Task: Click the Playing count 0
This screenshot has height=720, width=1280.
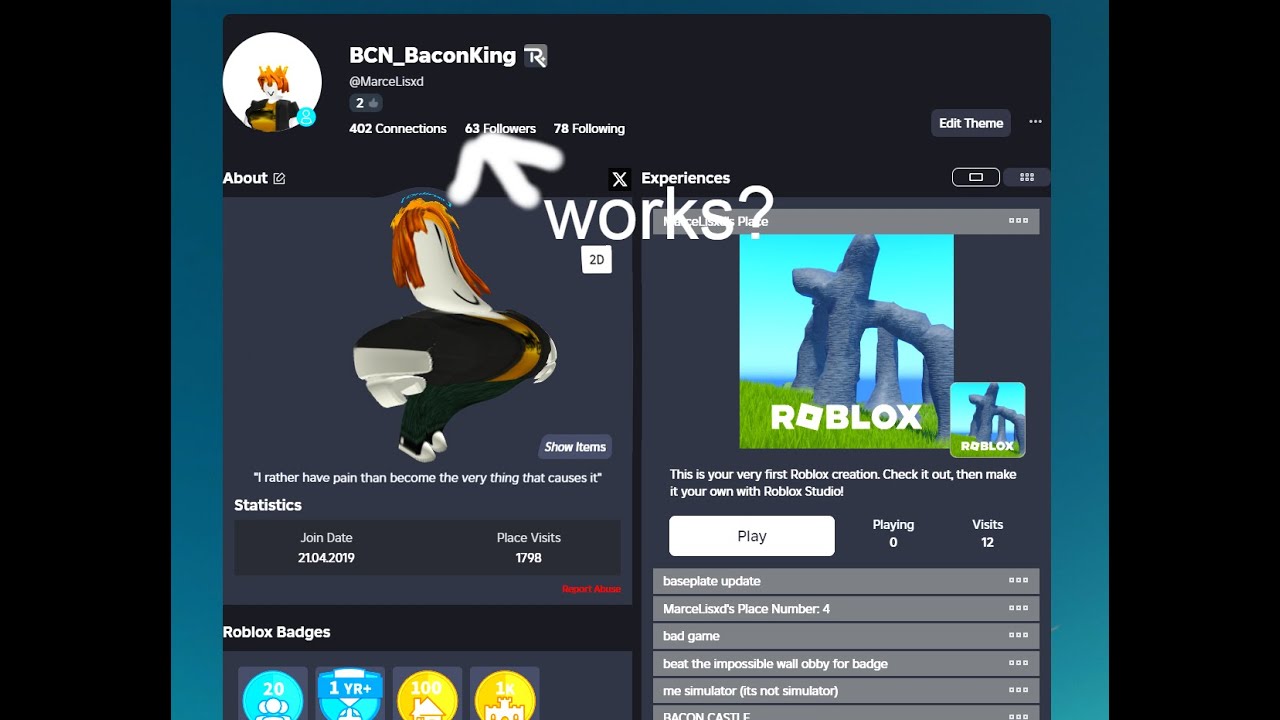Action: tap(893, 542)
